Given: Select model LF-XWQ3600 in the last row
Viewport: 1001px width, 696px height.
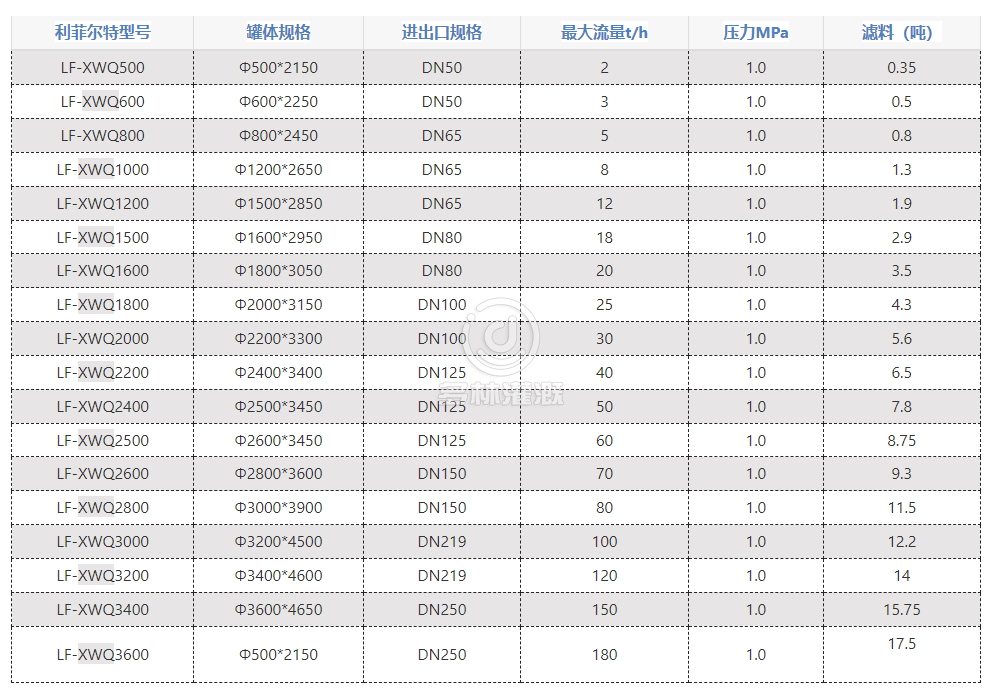Looking at the screenshot, I should point(102,655).
